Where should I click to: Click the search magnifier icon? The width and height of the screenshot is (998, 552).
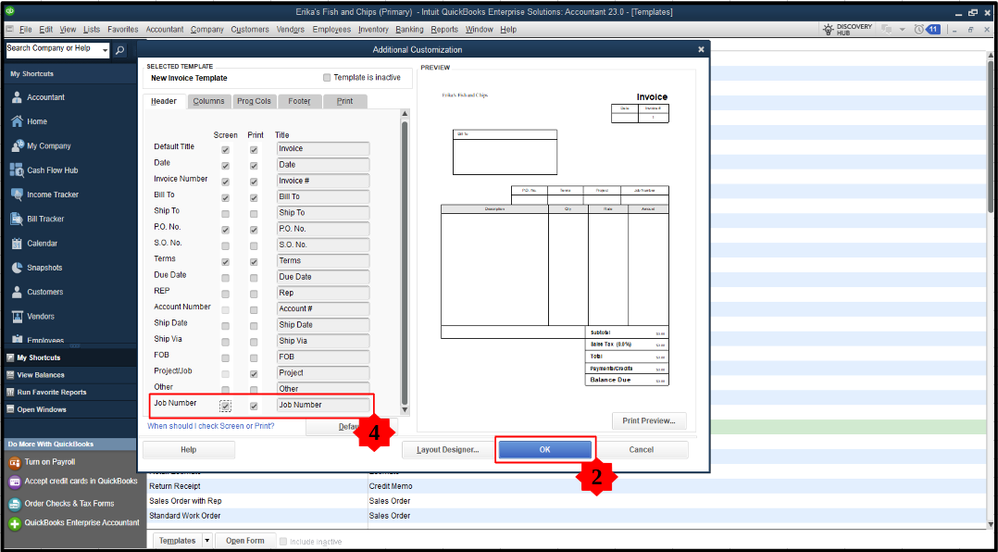pyautogui.click(x=120, y=50)
